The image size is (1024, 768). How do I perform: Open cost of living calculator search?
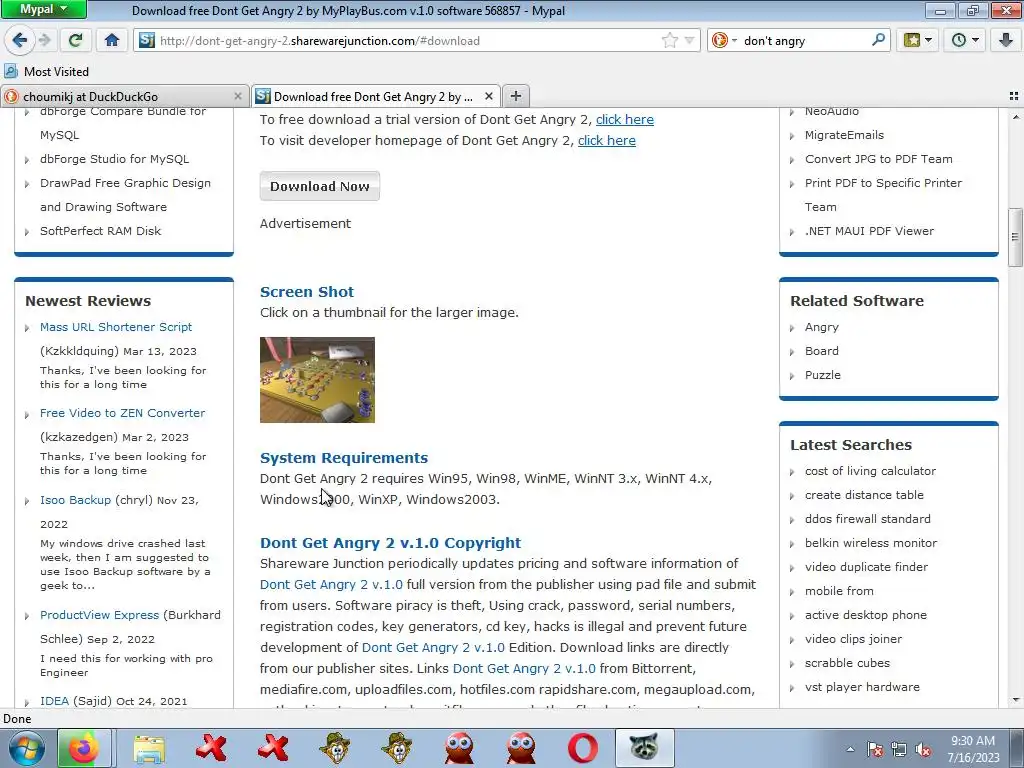[870, 471]
